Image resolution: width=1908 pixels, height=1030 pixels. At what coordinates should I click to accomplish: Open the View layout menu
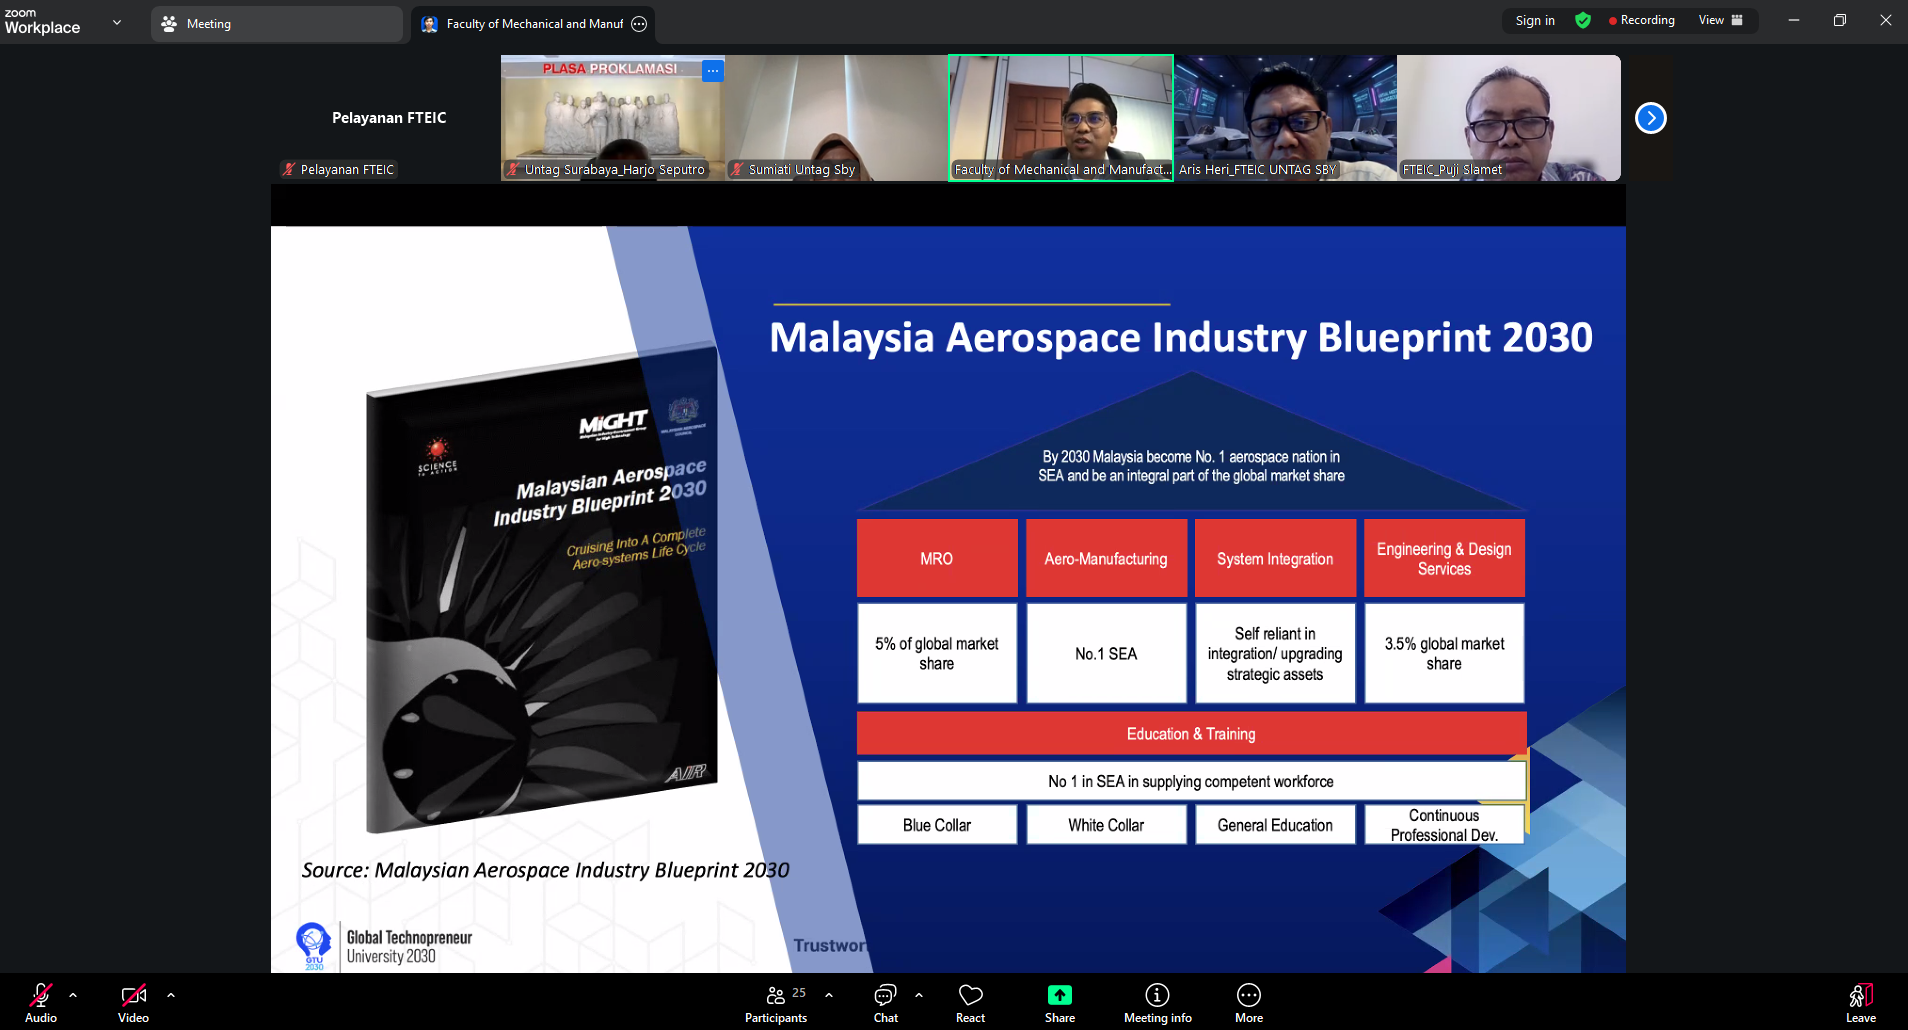pyautogui.click(x=1720, y=20)
